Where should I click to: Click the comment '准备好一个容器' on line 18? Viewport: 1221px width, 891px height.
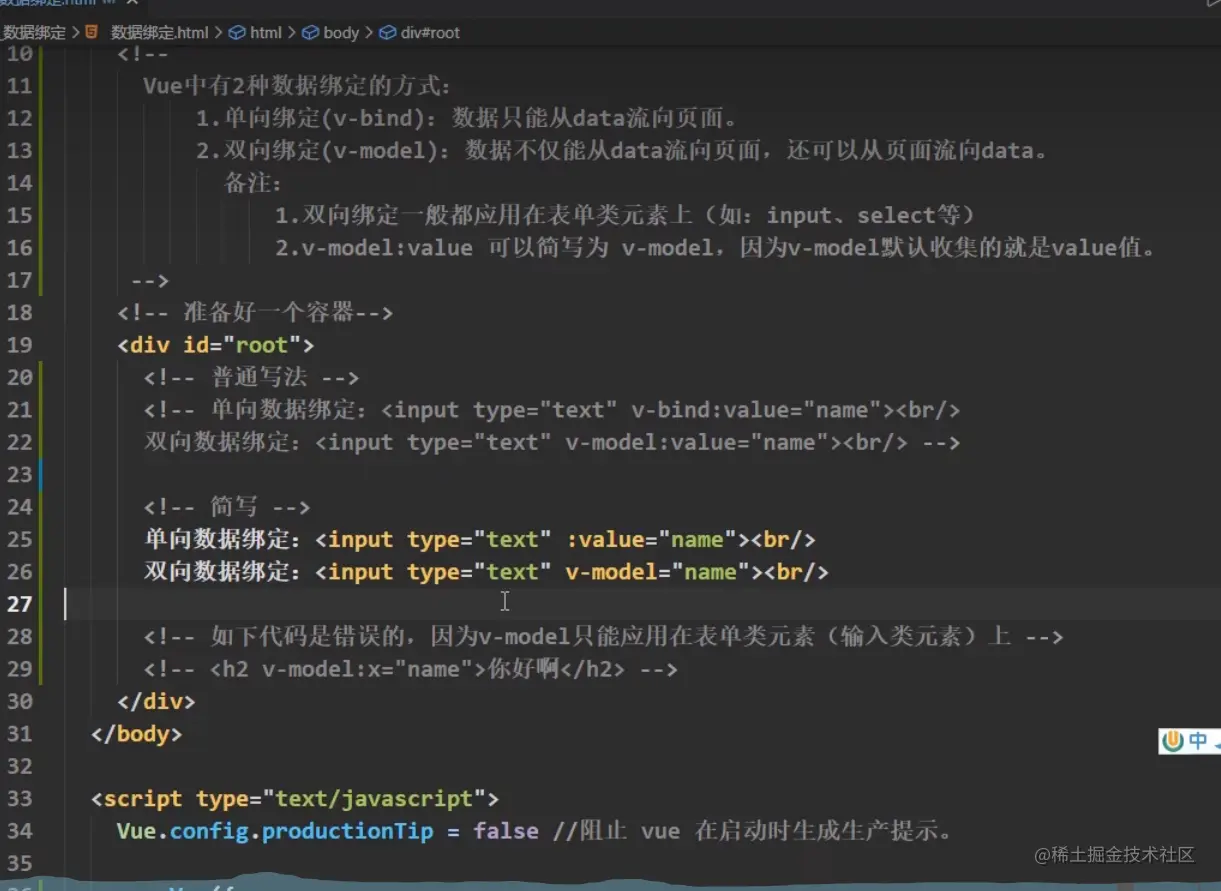tap(269, 312)
